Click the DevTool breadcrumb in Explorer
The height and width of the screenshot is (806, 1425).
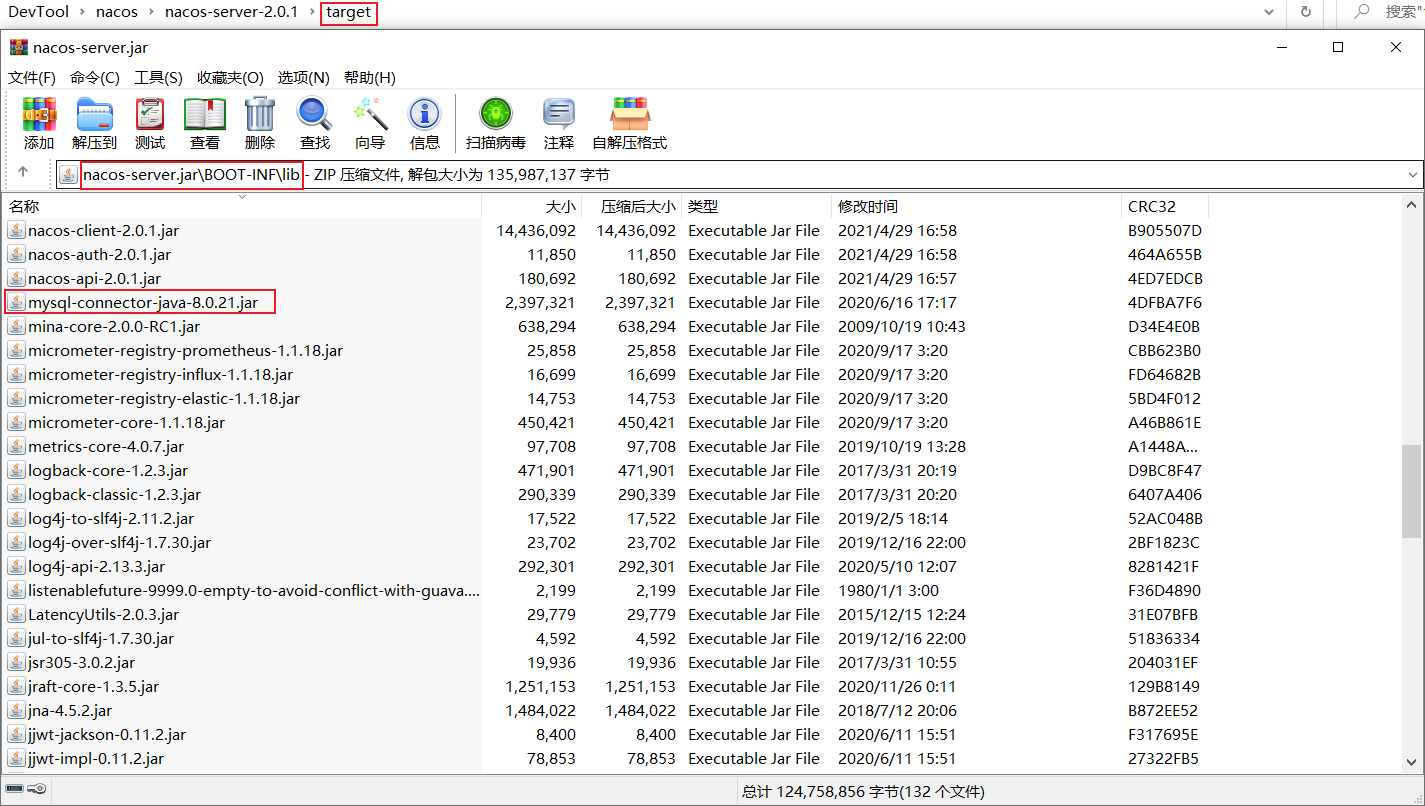click(38, 12)
